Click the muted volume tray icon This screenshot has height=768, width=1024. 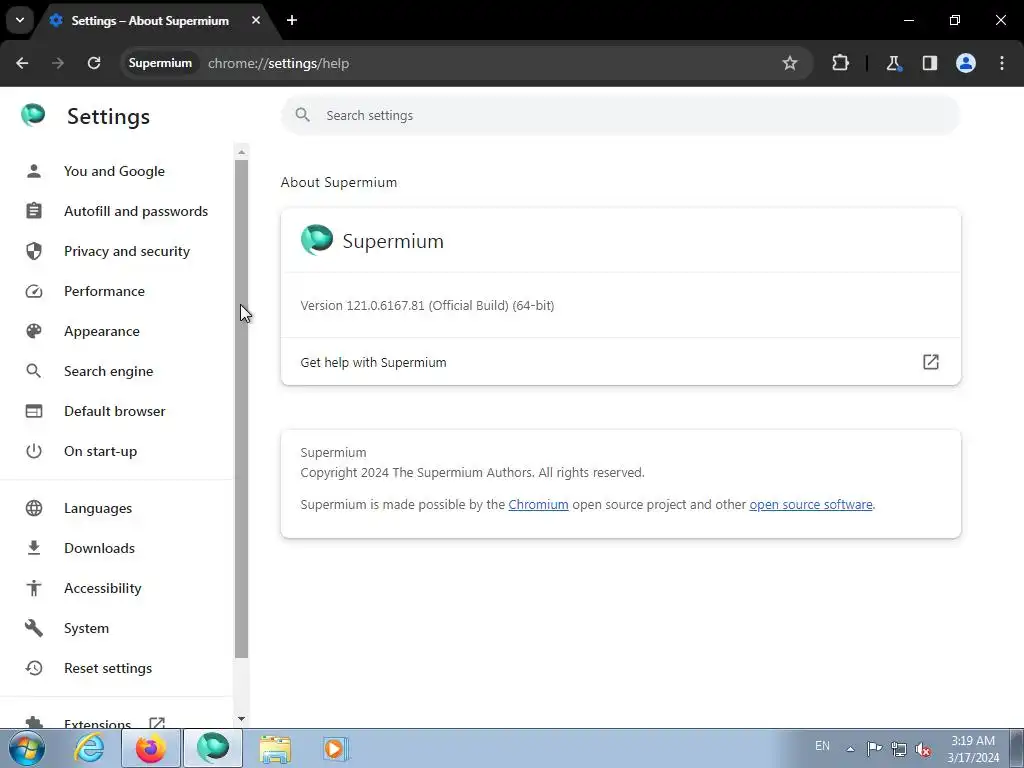pyautogui.click(x=923, y=749)
